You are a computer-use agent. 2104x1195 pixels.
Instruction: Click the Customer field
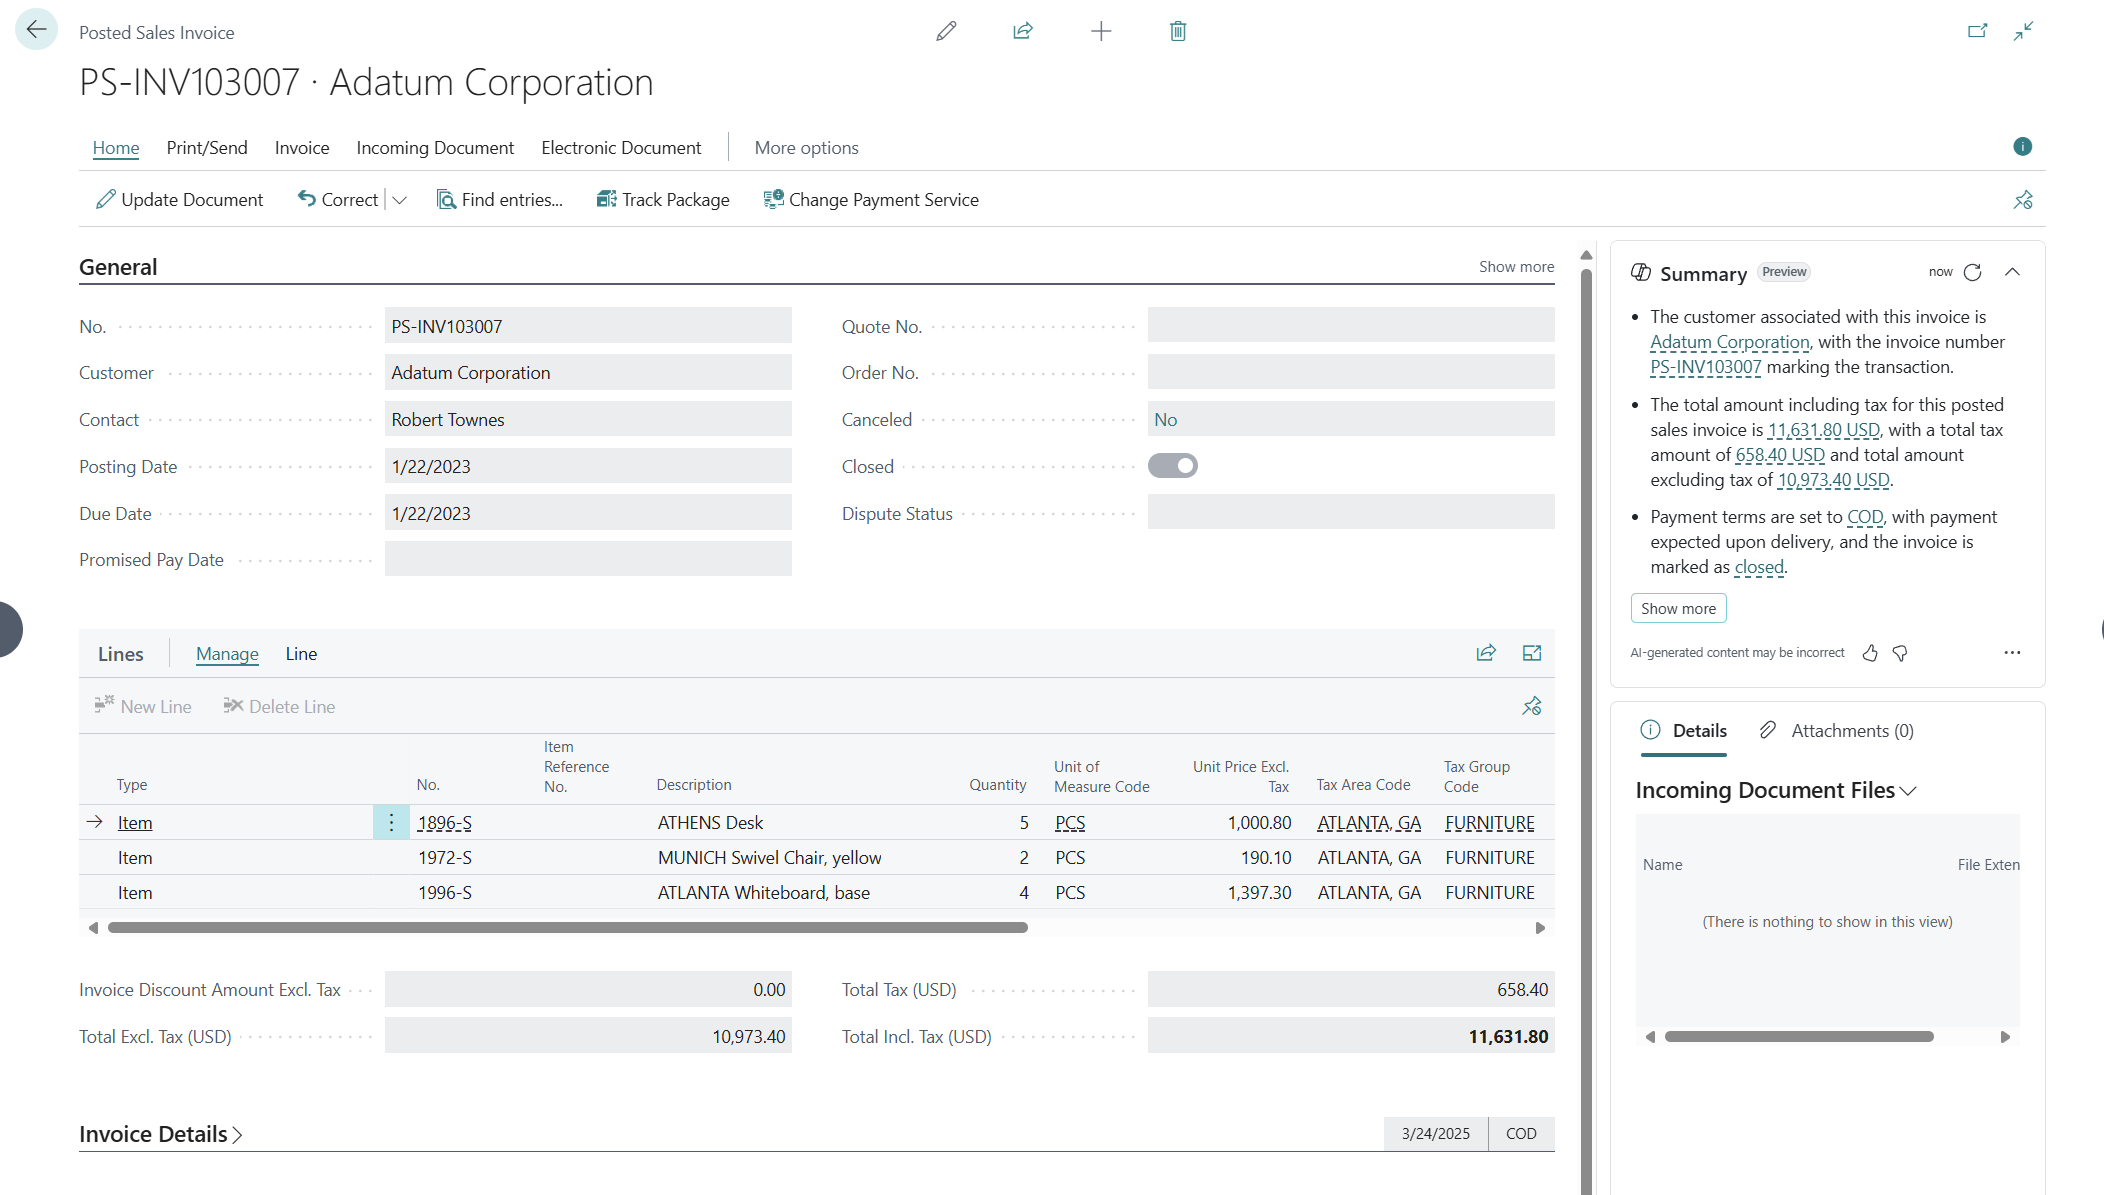[588, 373]
